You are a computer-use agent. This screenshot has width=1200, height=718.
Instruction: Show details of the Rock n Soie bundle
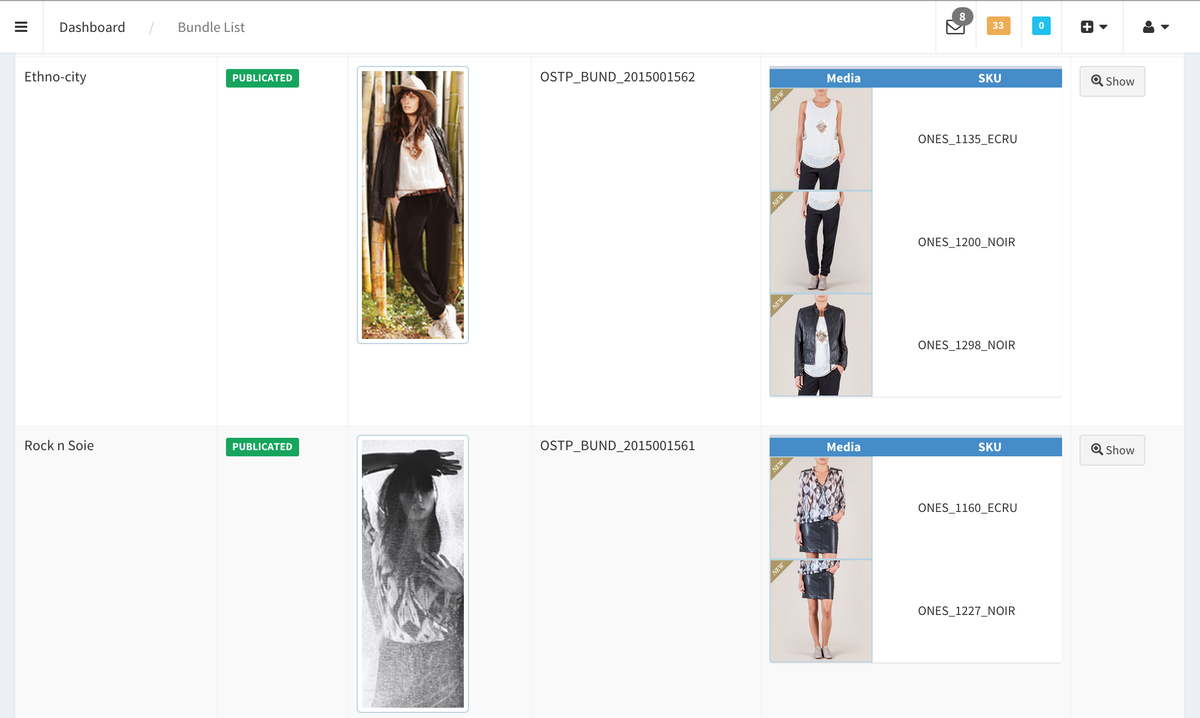tap(1112, 450)
